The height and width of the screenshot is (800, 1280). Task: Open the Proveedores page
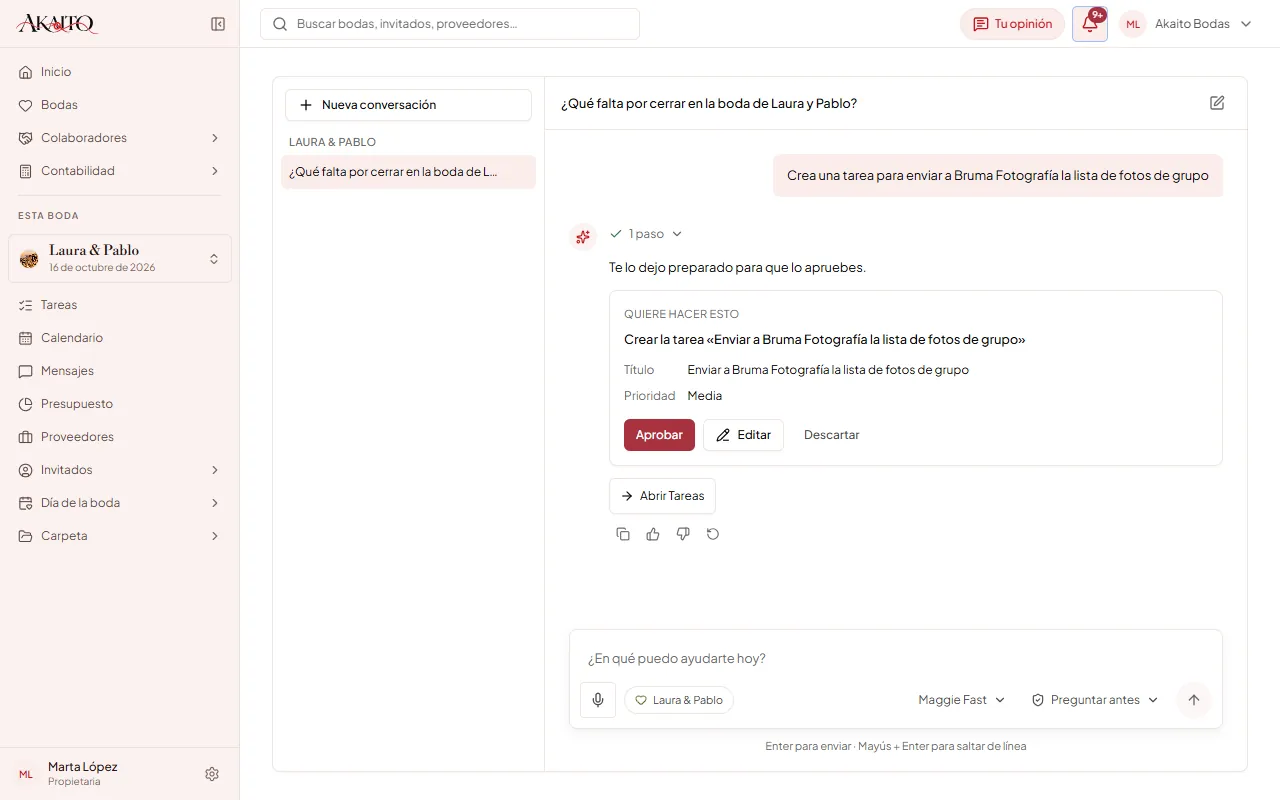[120, 437]
